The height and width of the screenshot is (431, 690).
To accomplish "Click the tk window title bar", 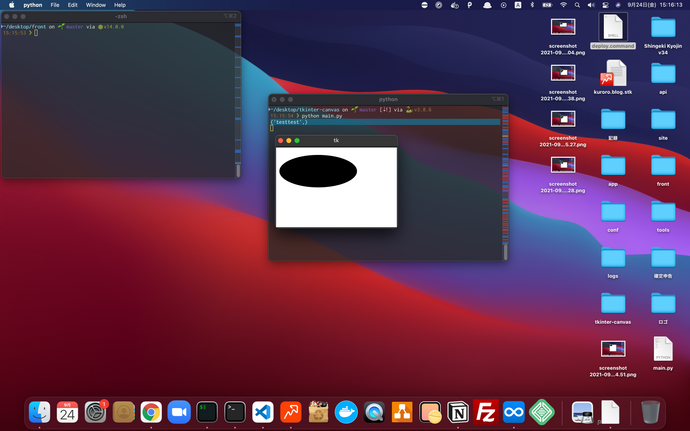I will coord(336,140).
